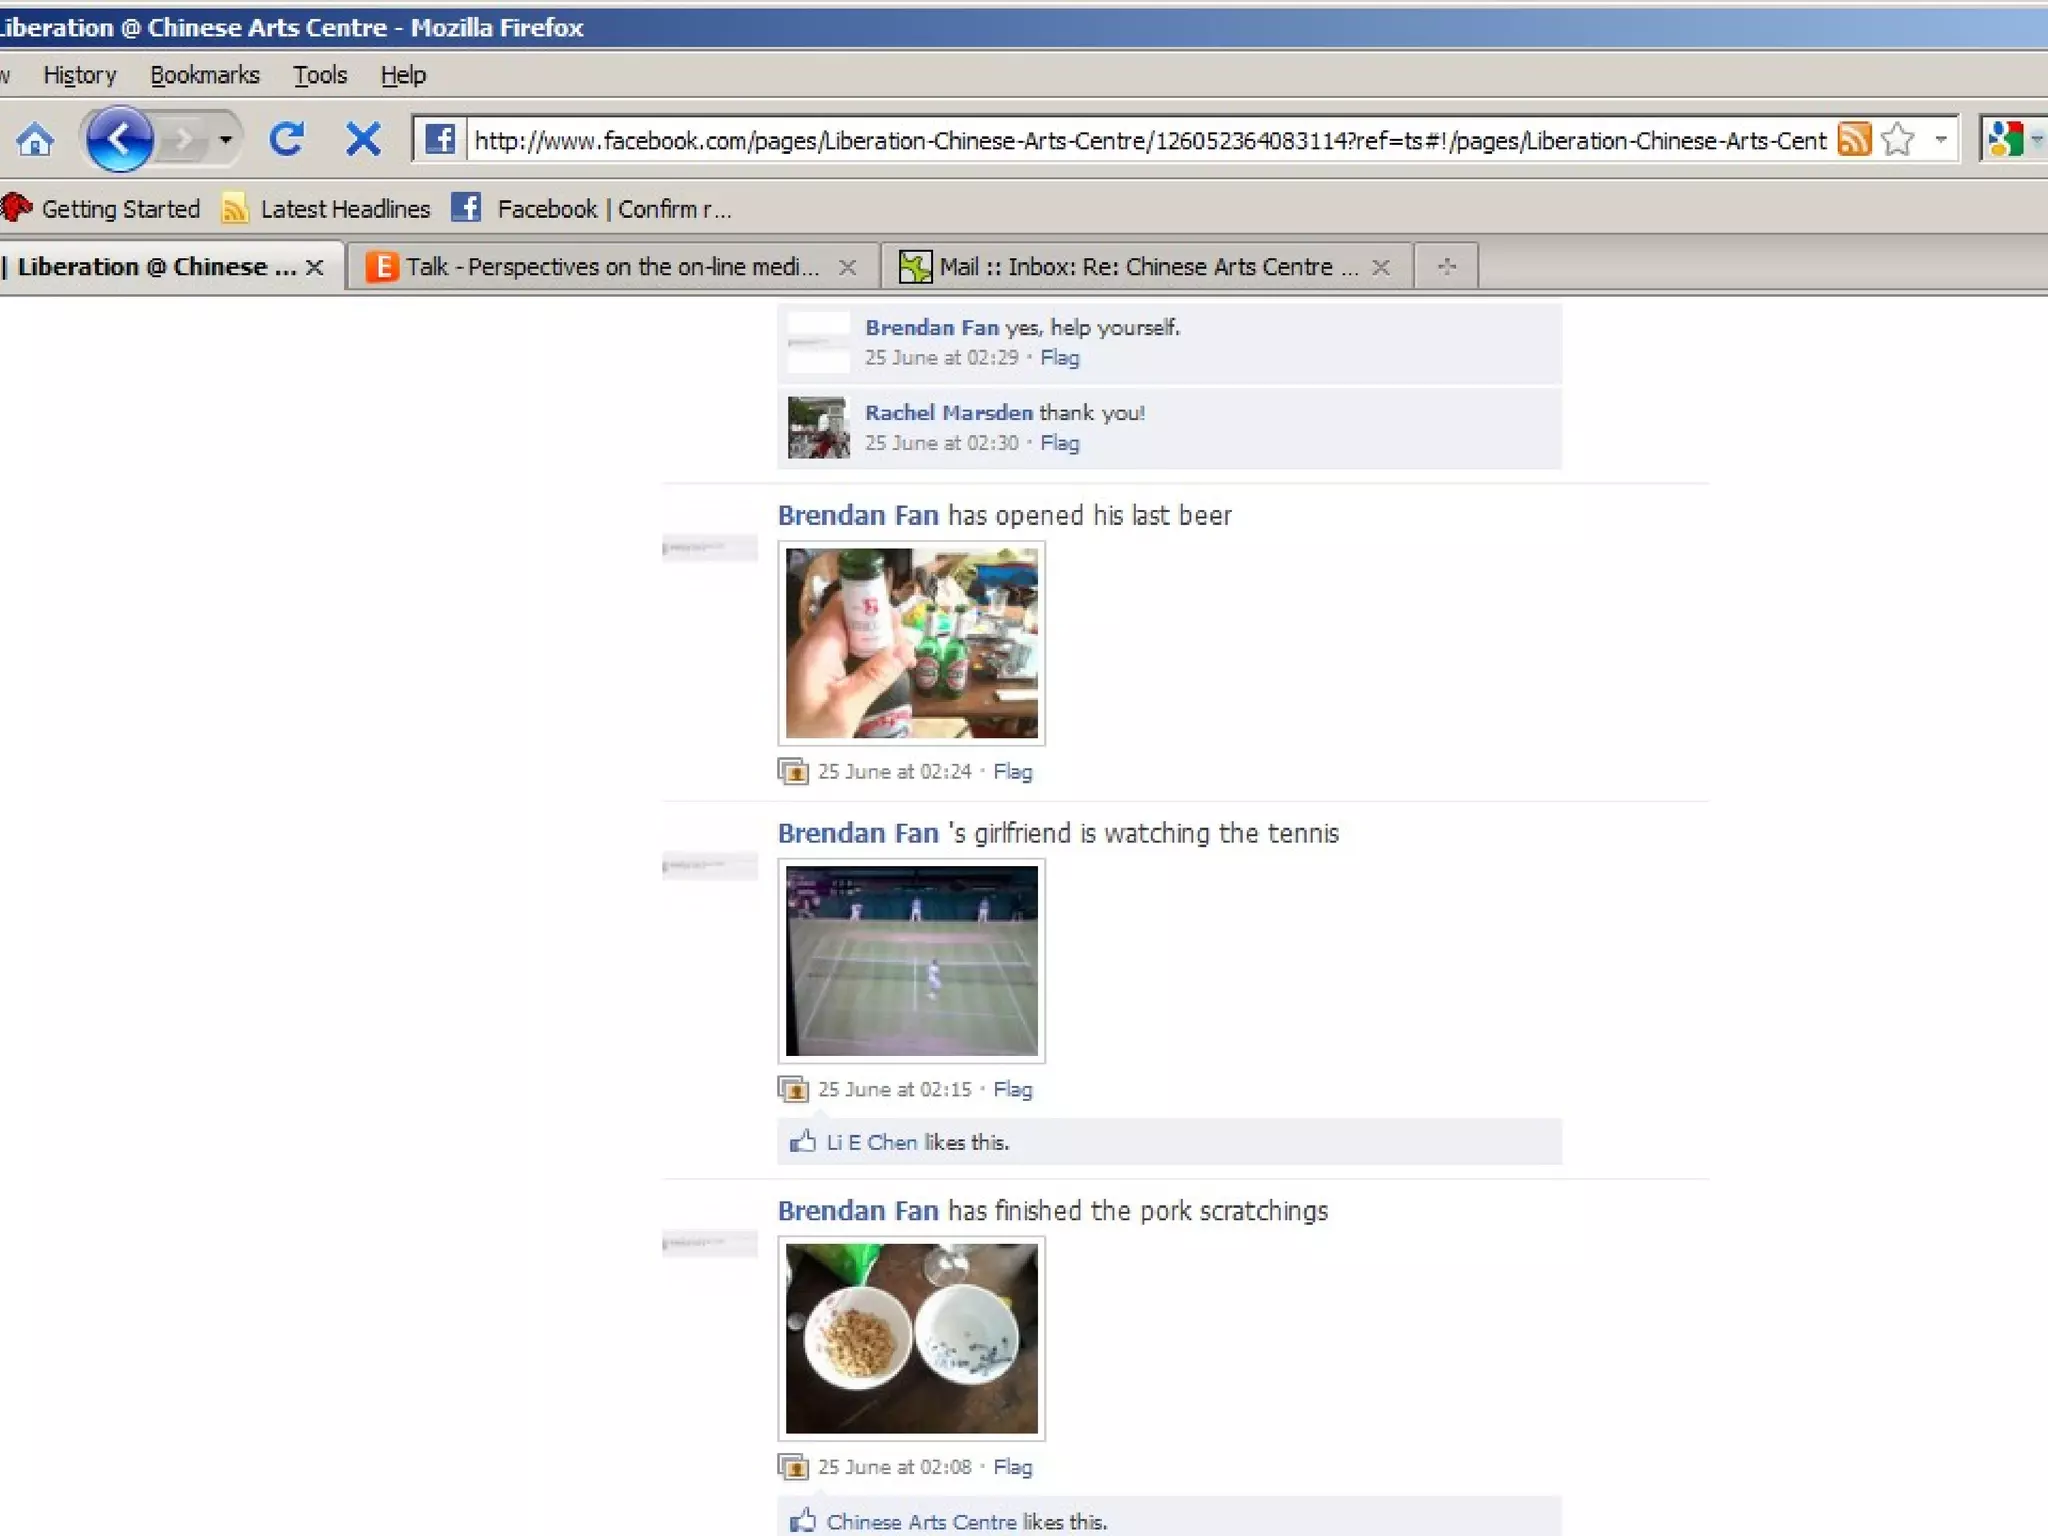Expand the address bar URL history dropdown

[x=1940, y=139]
